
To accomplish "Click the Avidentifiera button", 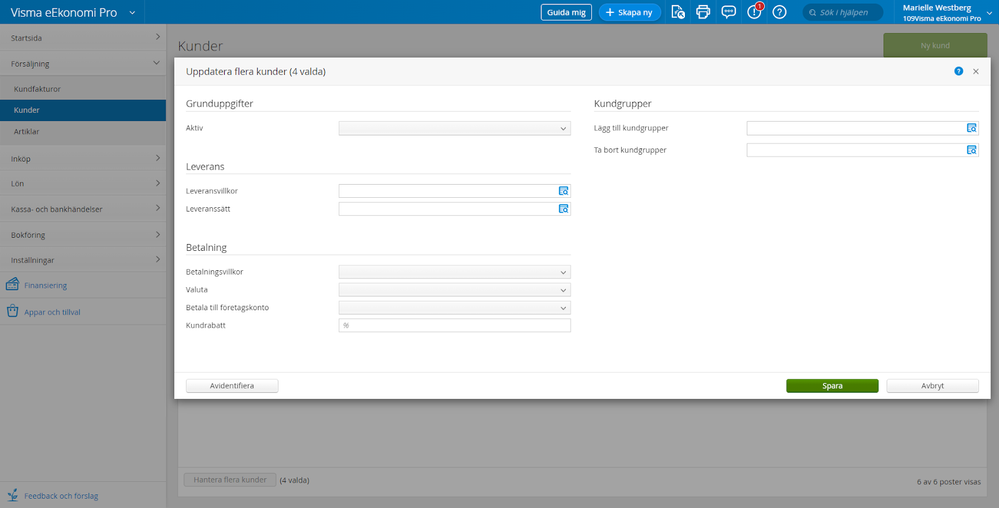I will tap(232, 386).
